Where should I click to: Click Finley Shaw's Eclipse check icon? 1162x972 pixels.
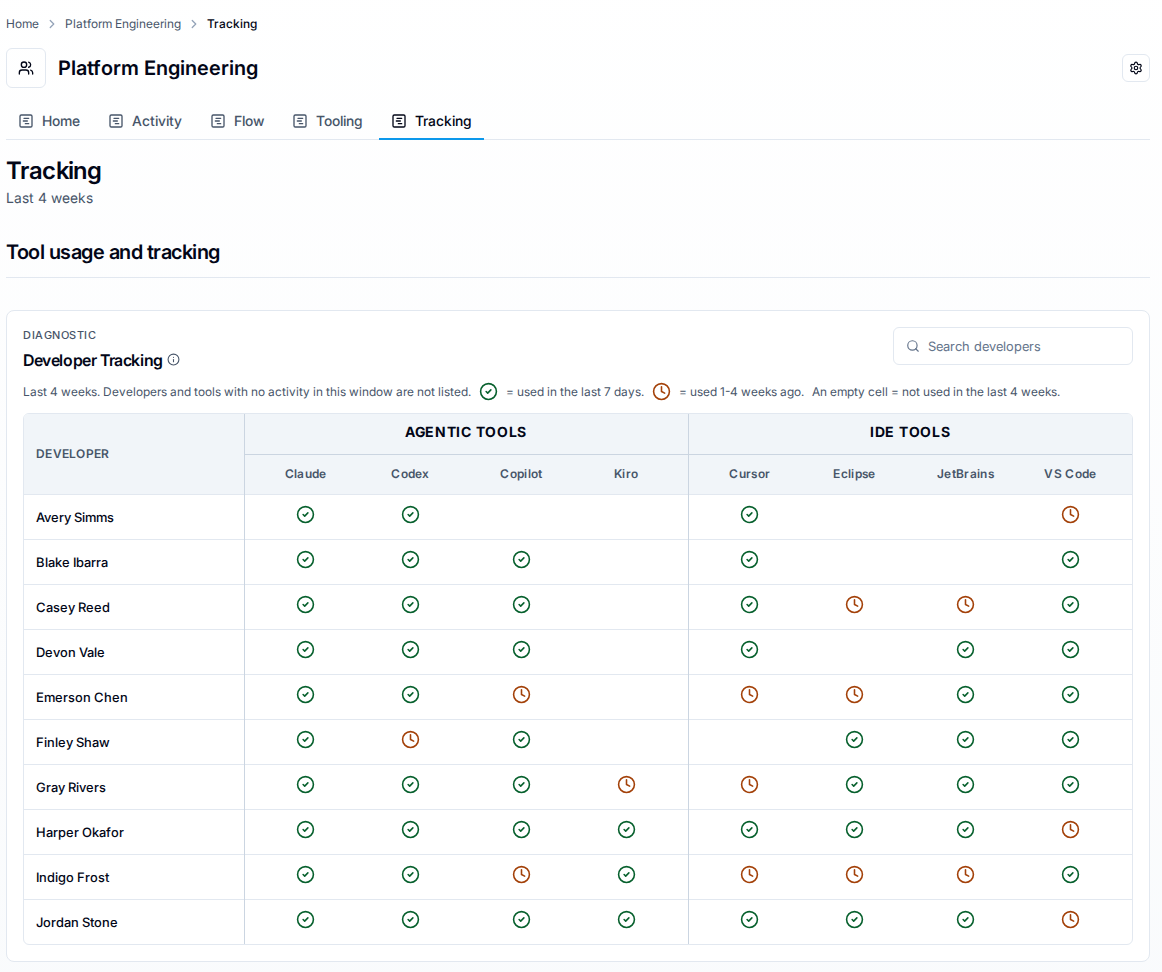[854, 740]
